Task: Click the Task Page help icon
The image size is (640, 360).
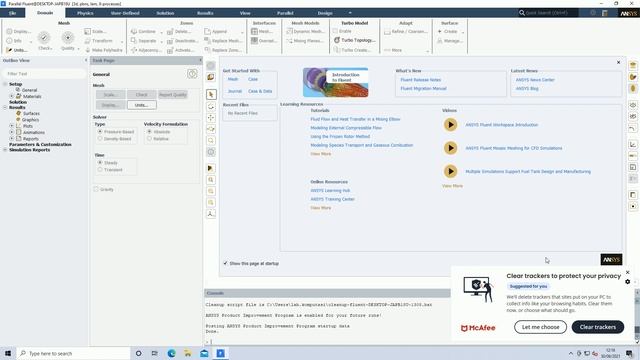Action: [192, 74]
